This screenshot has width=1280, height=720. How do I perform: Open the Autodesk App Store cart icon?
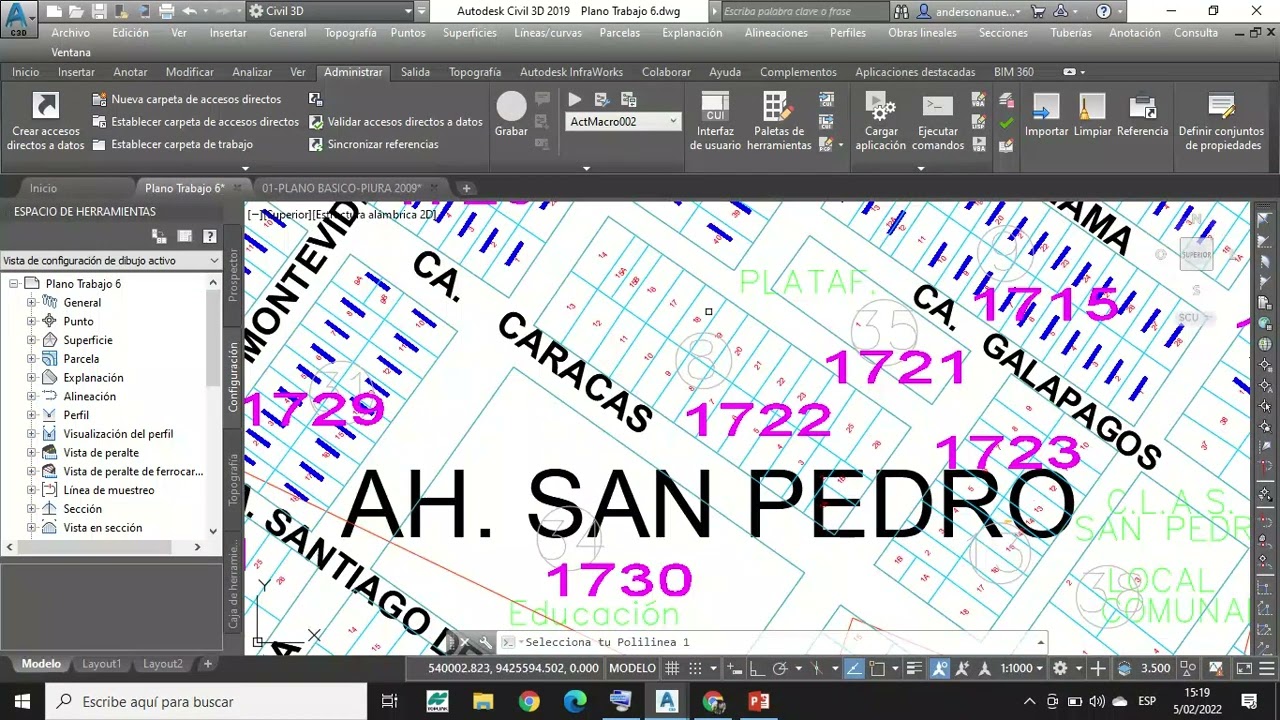coord(1038,11)
